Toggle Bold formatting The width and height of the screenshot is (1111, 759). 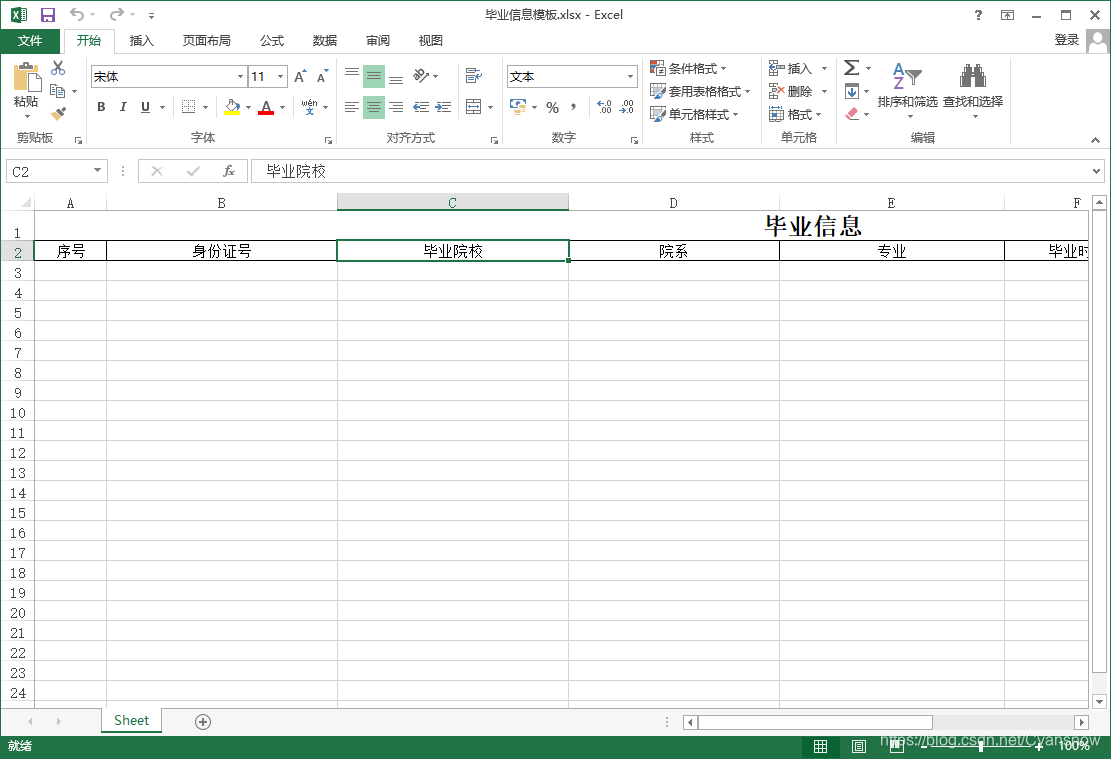(101, 107)
